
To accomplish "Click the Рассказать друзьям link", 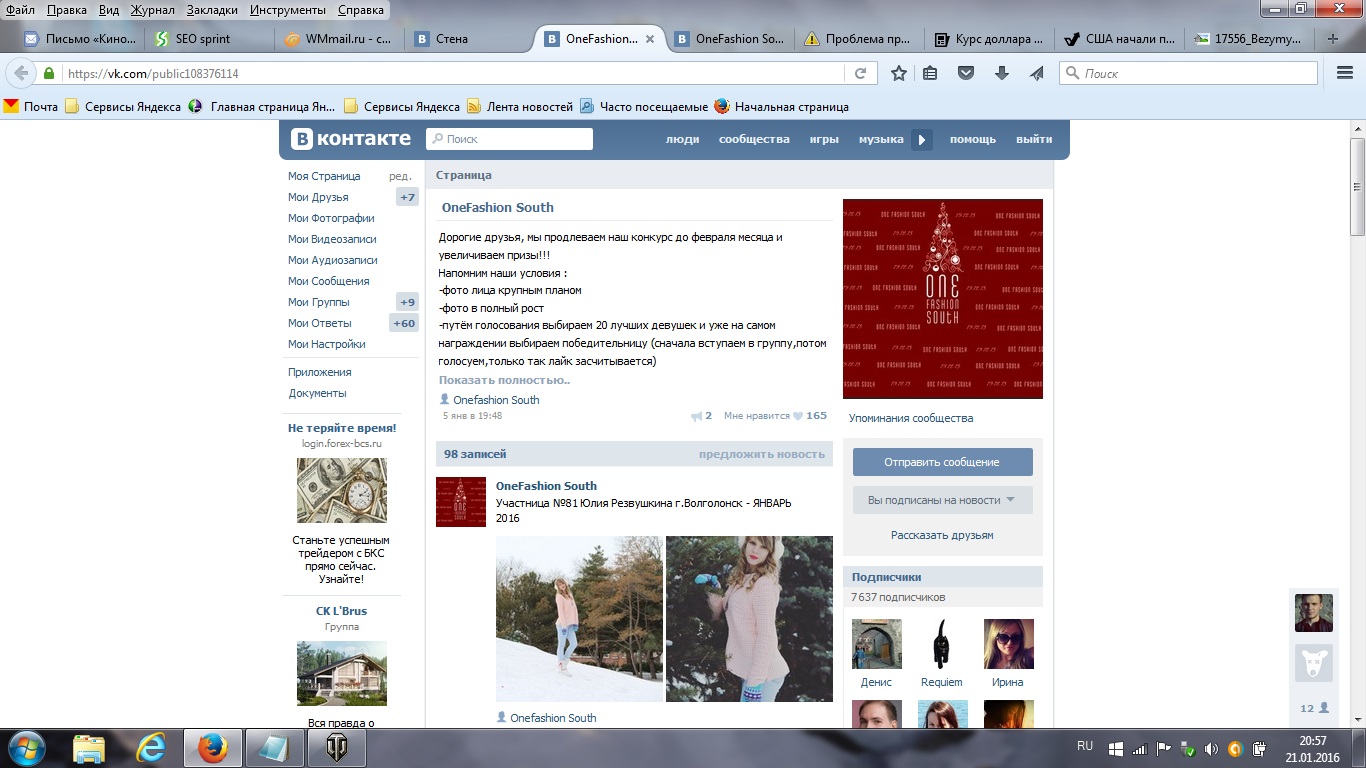I will pos(942,535).
